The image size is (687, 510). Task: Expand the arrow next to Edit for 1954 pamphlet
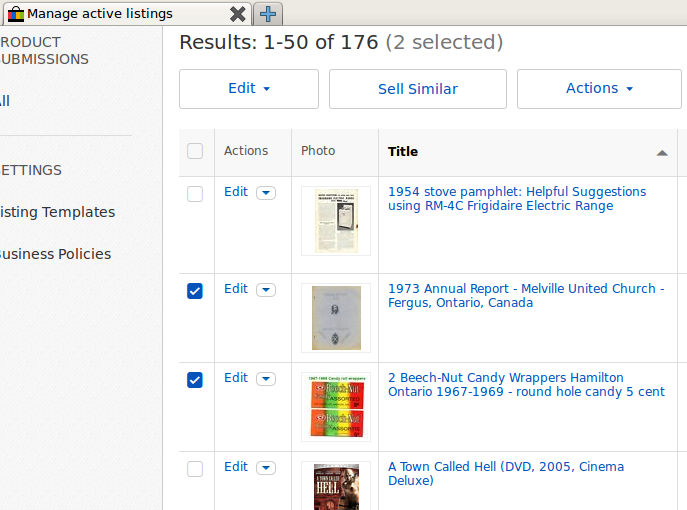click(265, 193)
